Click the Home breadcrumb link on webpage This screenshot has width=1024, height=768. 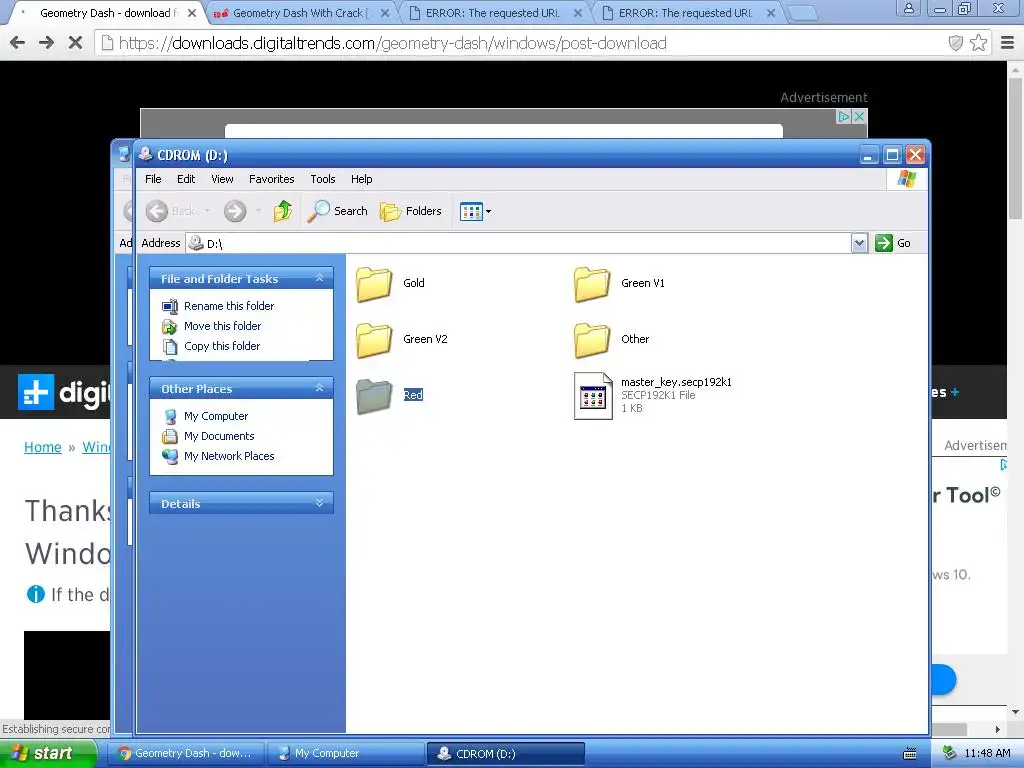pos(42,447)
